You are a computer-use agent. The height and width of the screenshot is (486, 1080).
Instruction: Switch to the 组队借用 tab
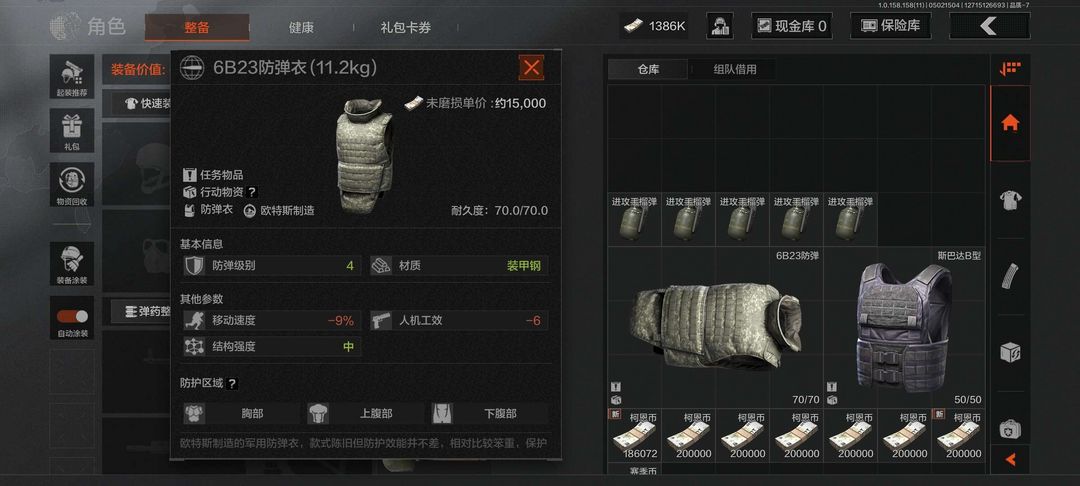pos(734,69)
